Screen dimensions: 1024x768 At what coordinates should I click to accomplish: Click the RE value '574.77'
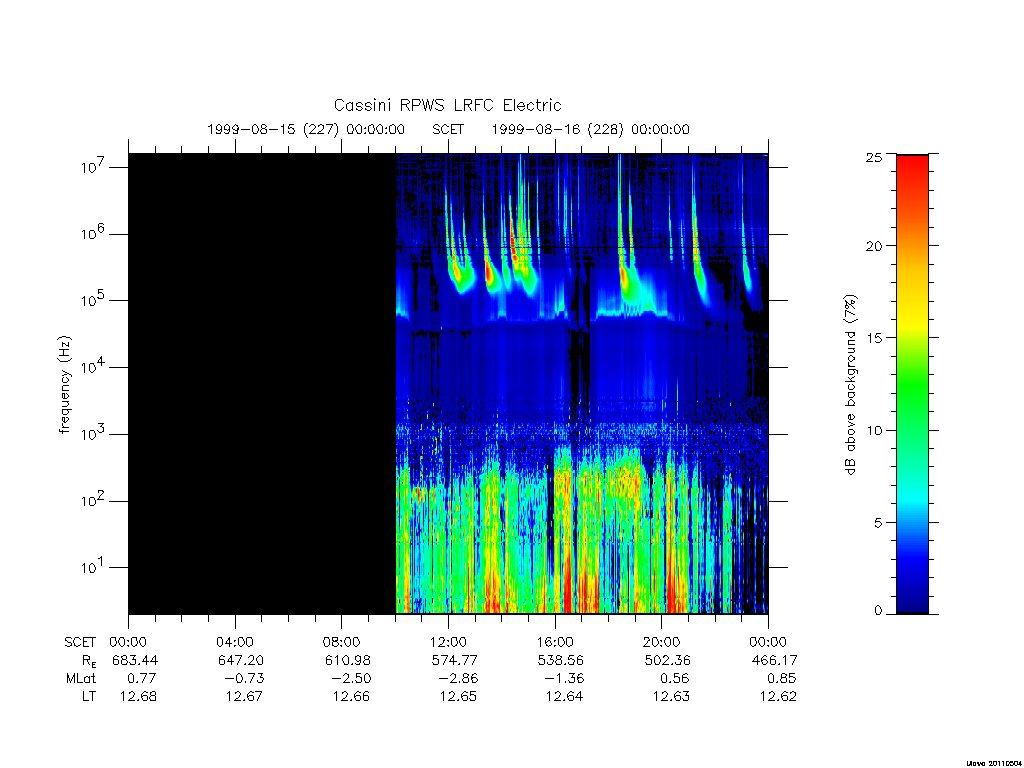455,660
